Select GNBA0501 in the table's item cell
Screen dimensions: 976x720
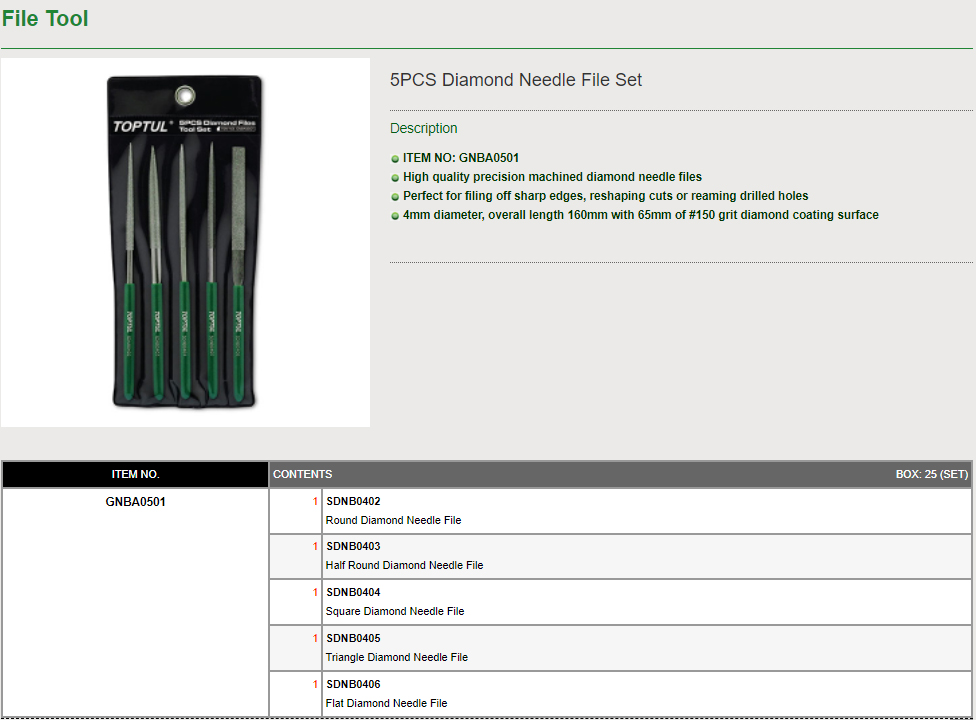(135, 502)
